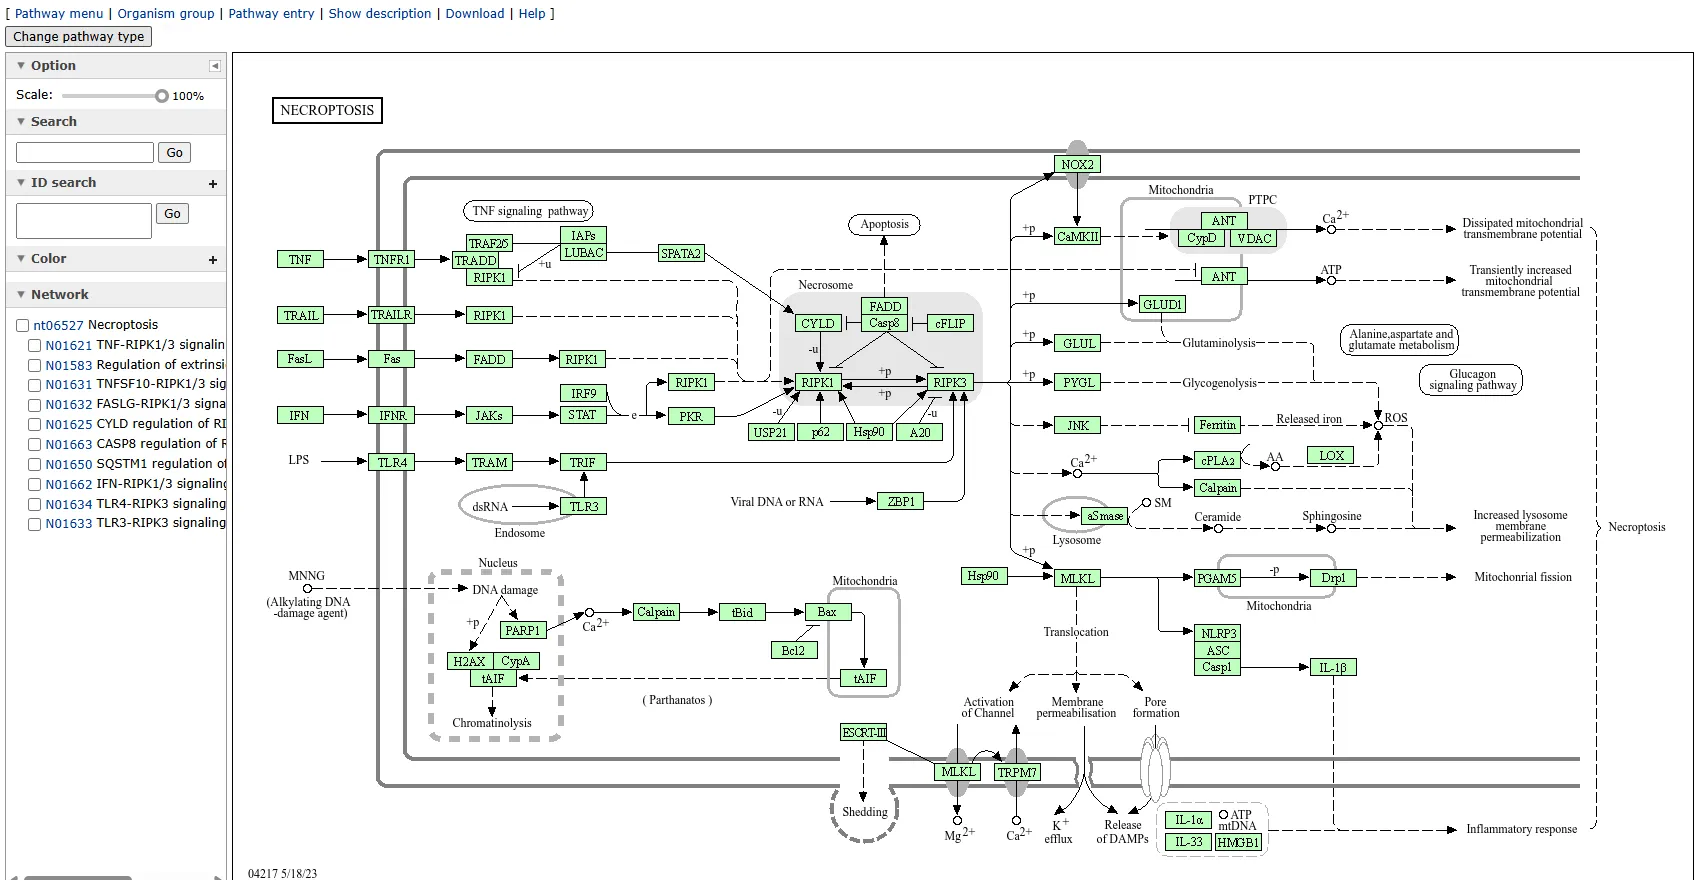The height and width of the screenshot is (880, 1703).
Task: Click the MLKL gene box near Translocation
Action: [x=1077, y=578]
